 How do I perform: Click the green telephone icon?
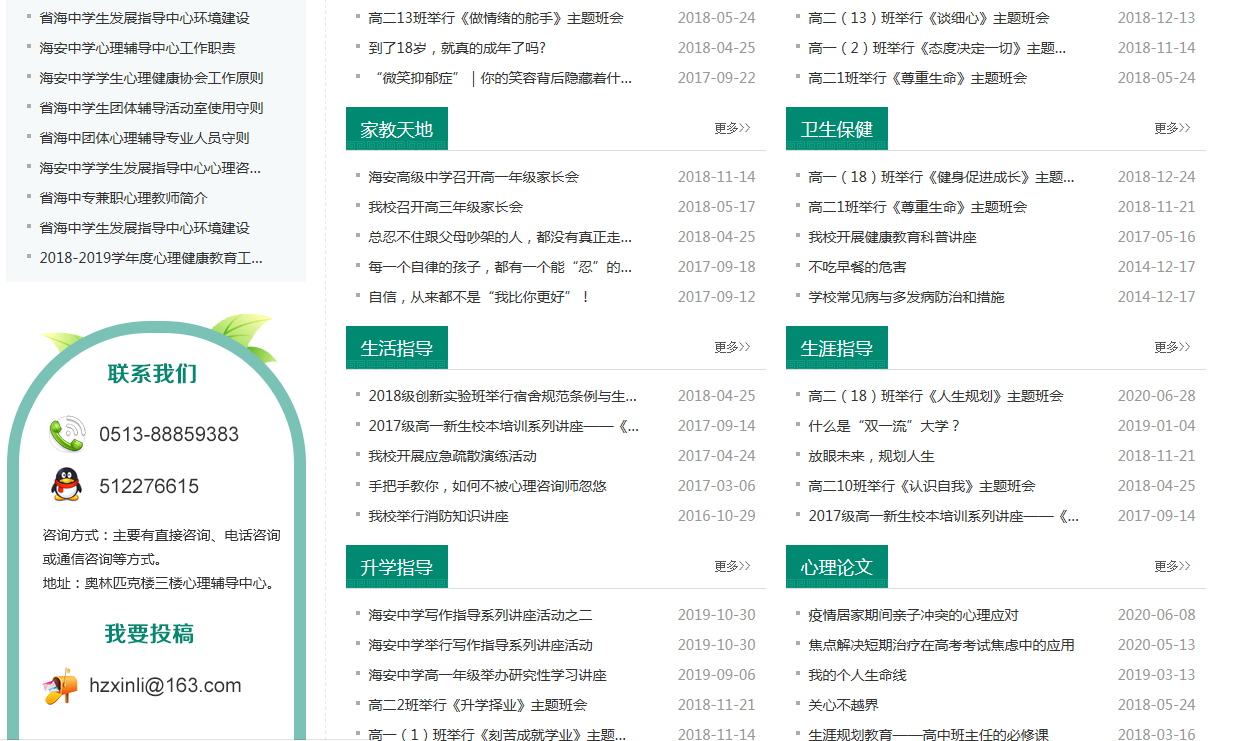67,434
